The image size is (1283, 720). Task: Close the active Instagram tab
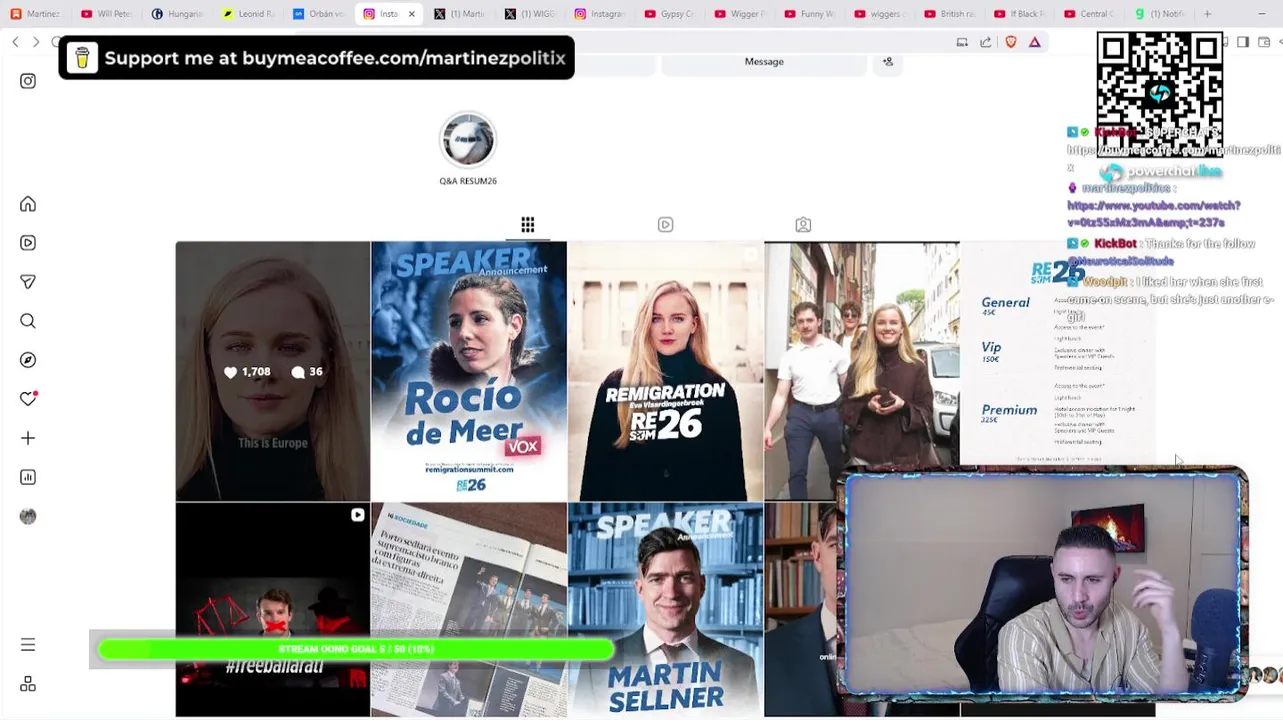click(x=411, y=14)
